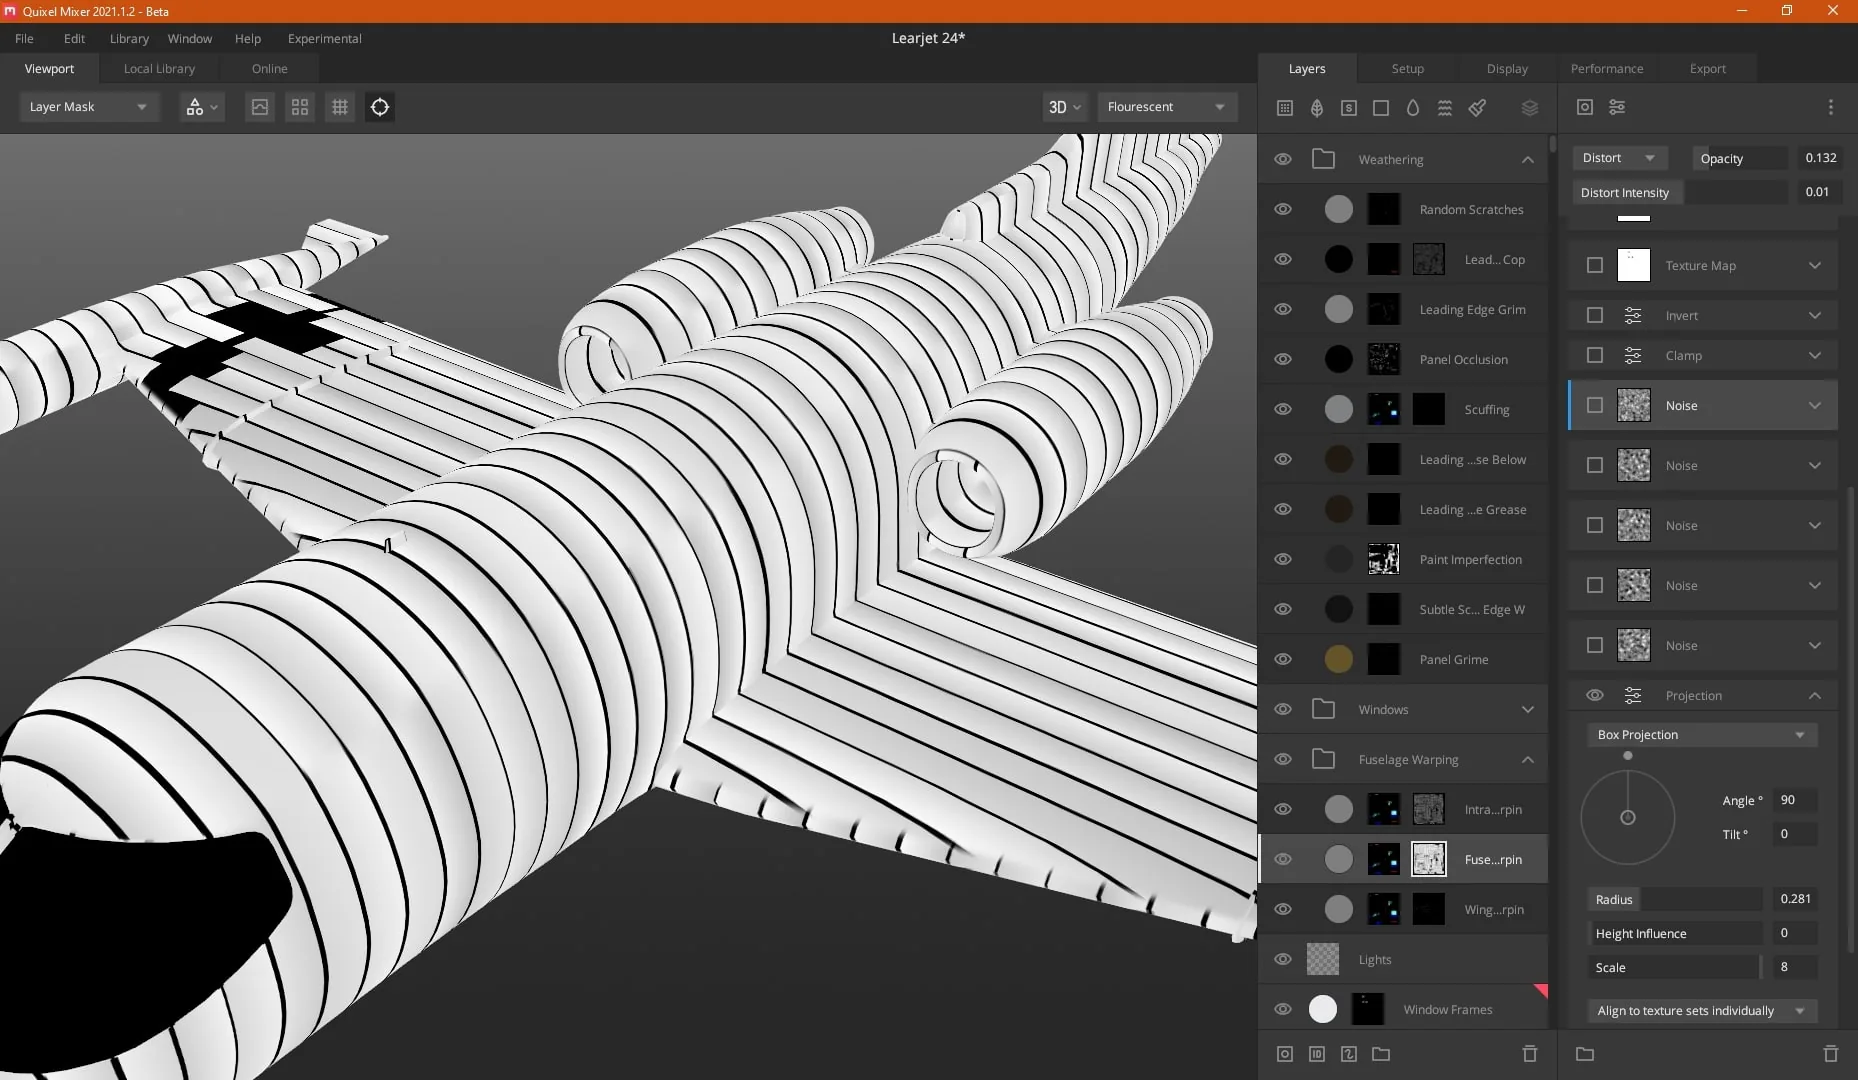
Task: Enable the Invert modifier checkbox
Action: [1595, 315]
